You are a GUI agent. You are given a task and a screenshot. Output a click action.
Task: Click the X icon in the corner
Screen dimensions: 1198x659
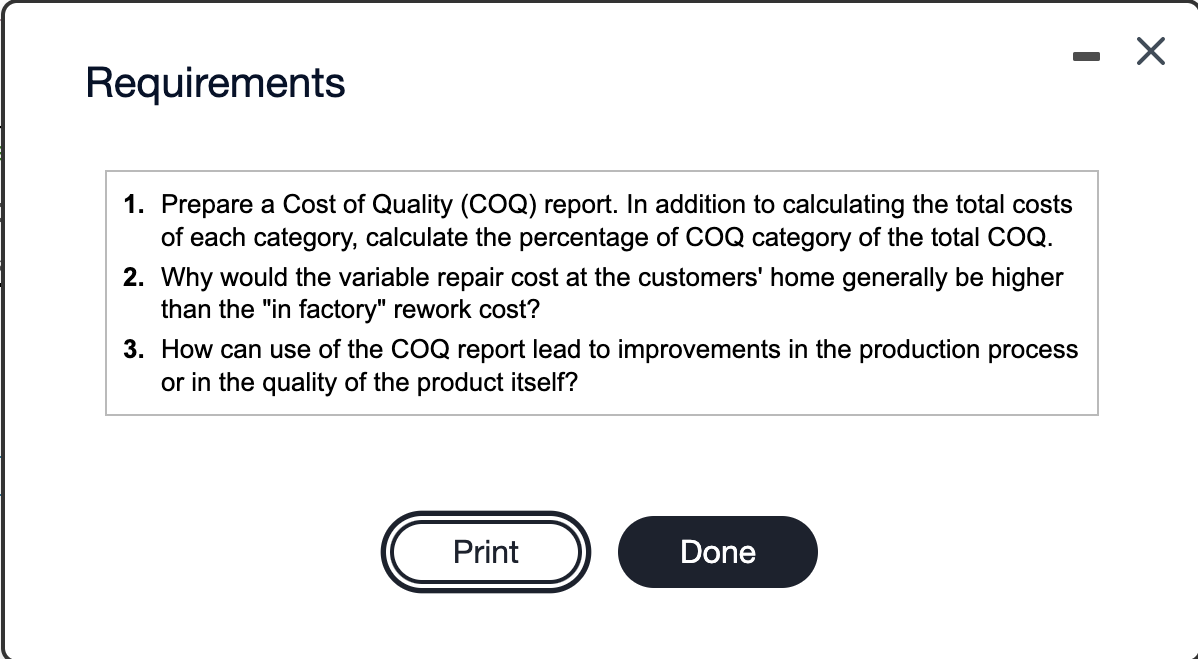click(x=1150, y=52)
